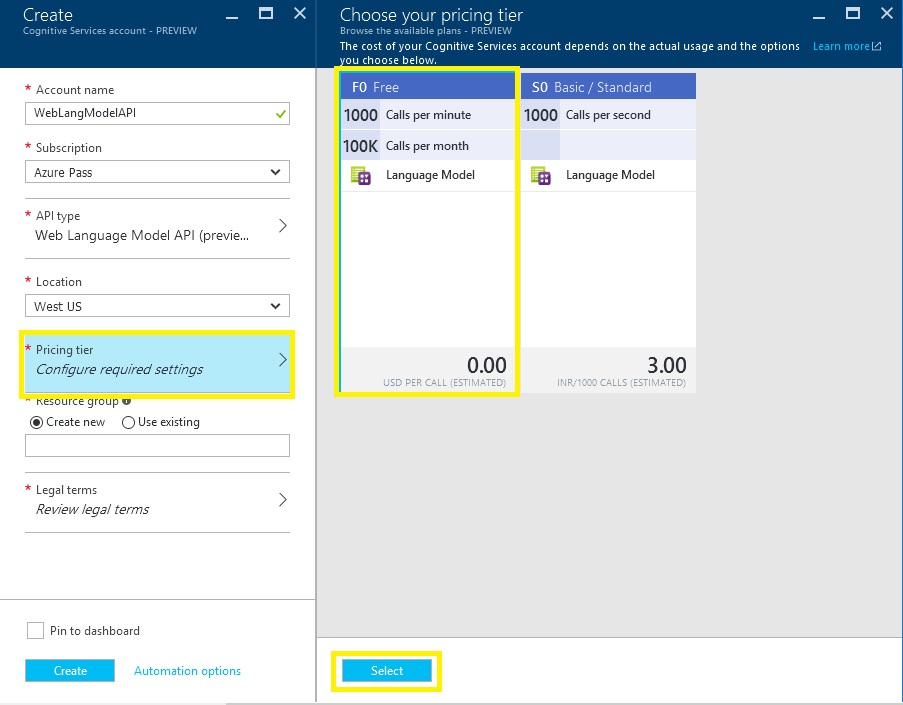
Task: Click the Language Model label in F0 tier
Action: (430, 175)
